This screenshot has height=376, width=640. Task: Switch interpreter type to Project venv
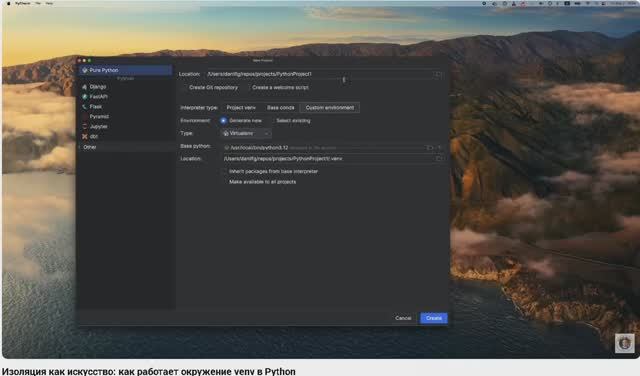click(241, 108)
